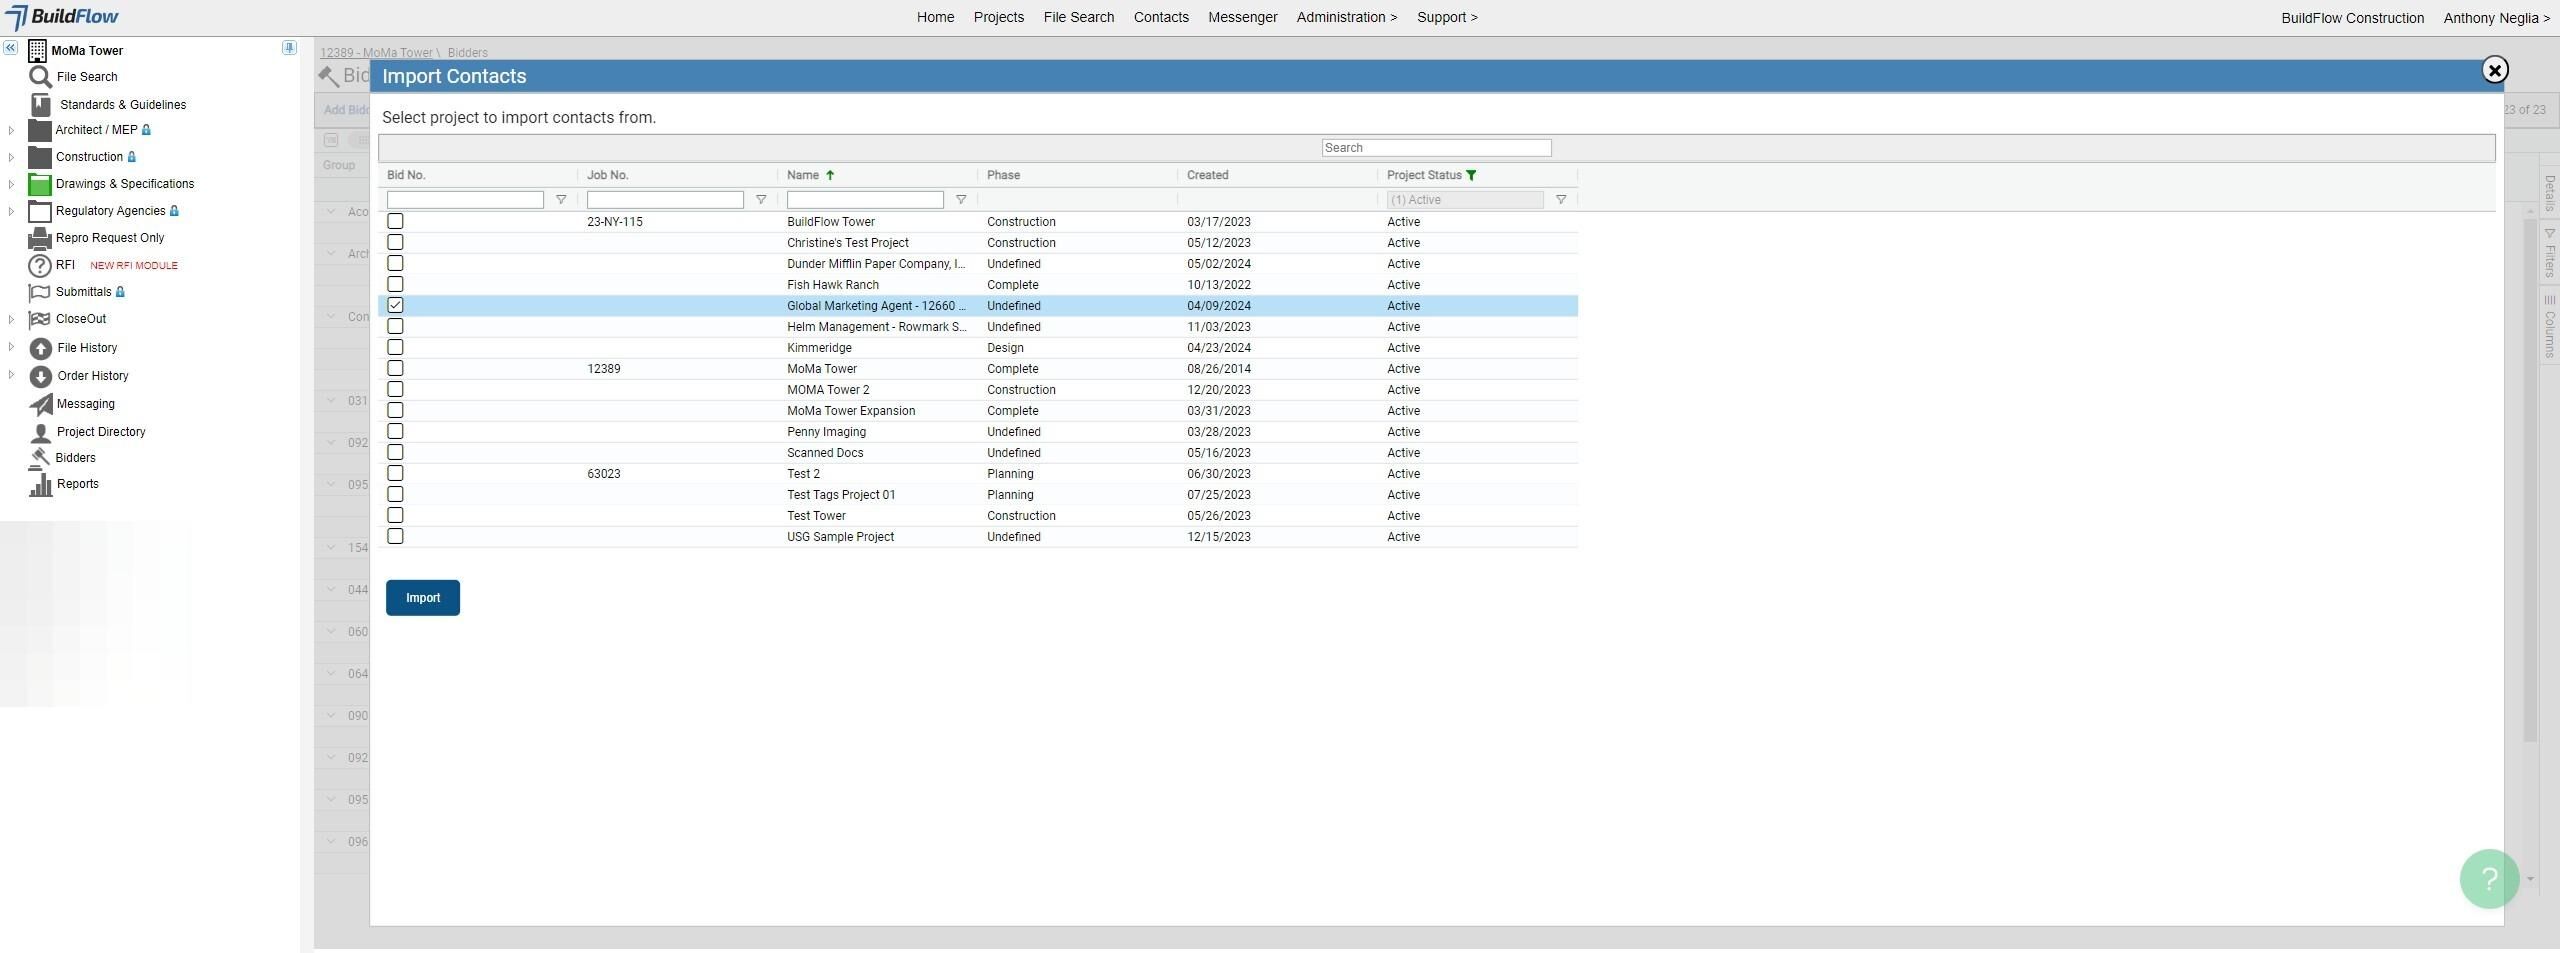Viewport: 2560px width, 953px height.
Task: Tick the Fish Hawk Ranch checkbox
Action: (x=395, y=285)
